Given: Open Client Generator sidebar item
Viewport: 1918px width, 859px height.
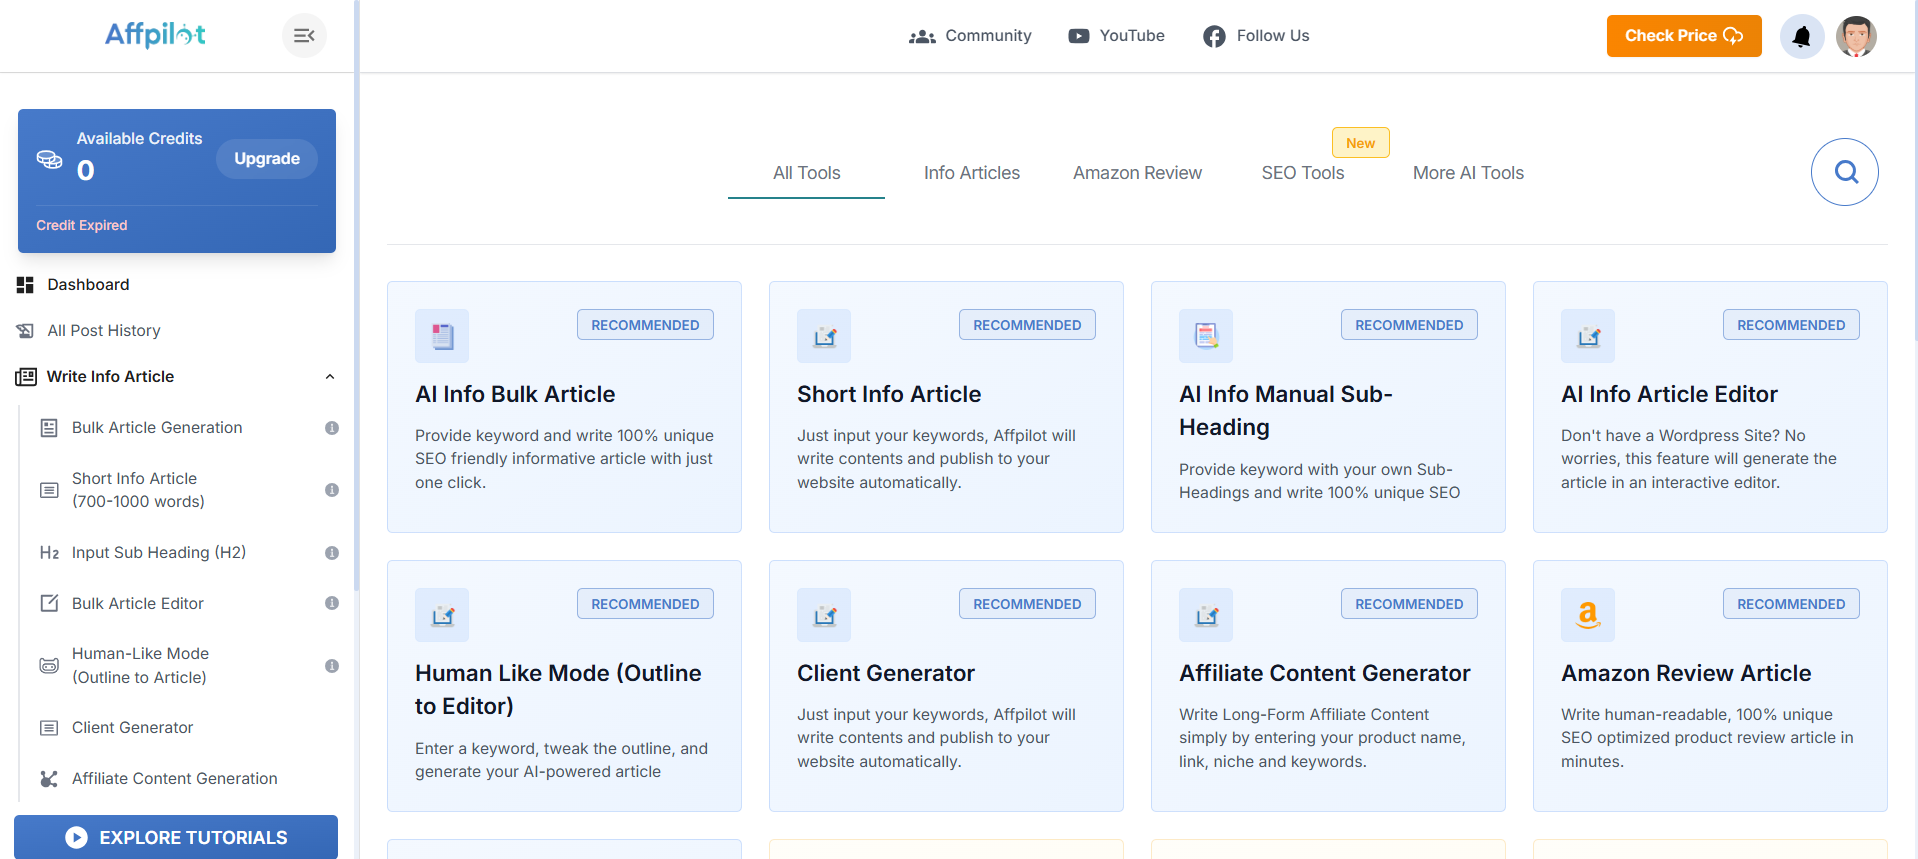Looking at the screenshot, I should [x=132, y=728].
